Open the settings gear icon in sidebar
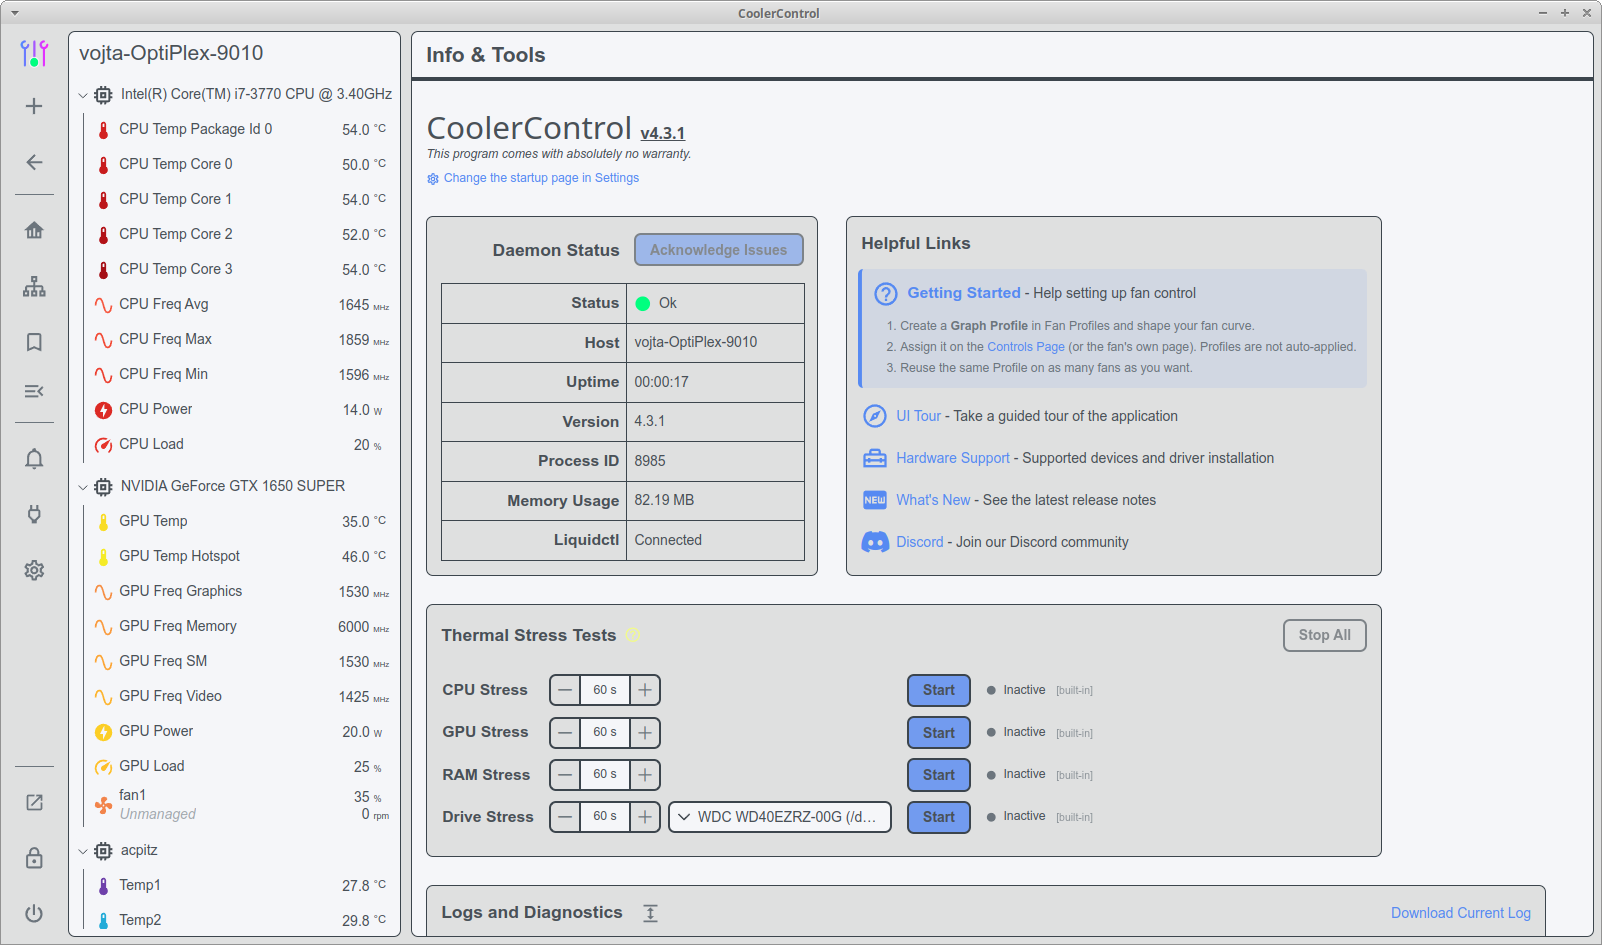Image resolution: width=1602 pixels, height=945 pixels. pos(34,570)
